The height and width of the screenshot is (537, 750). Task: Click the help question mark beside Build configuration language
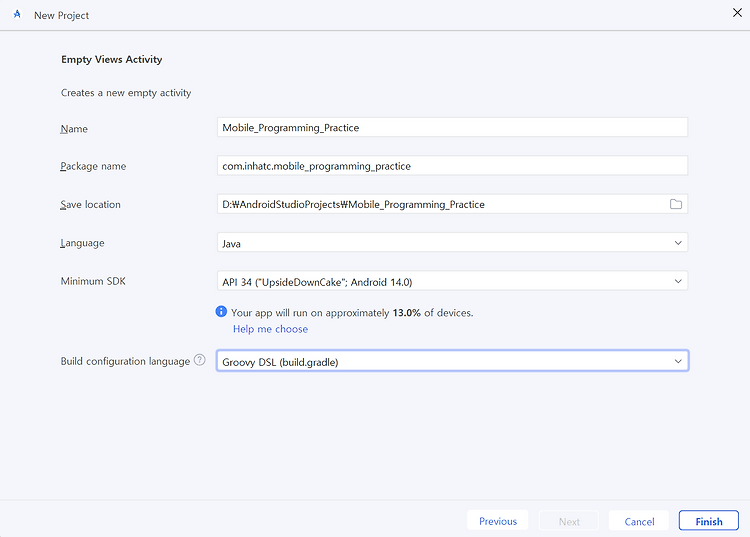pyautogui.click(x=199, y=360)
